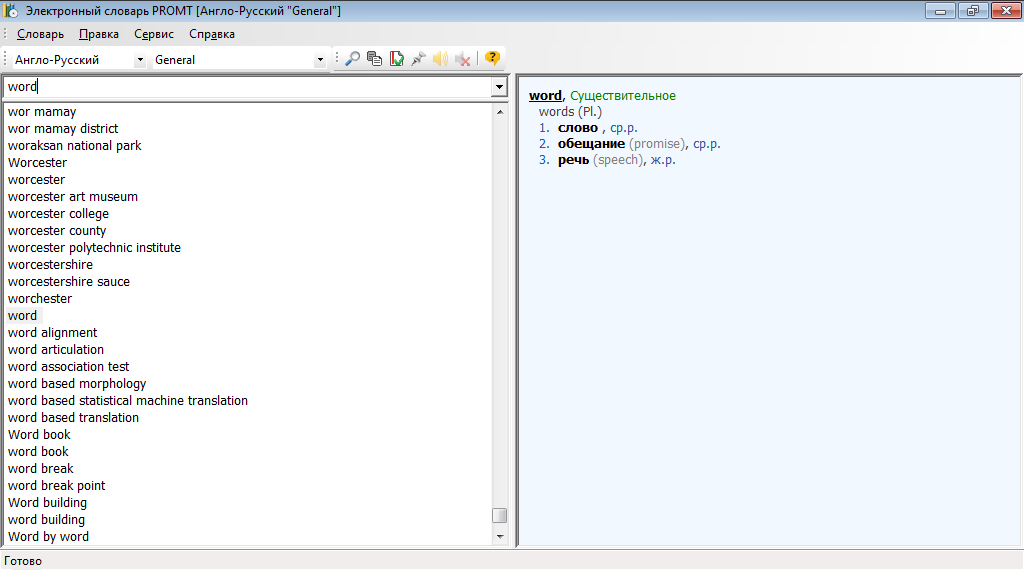Click the translation 'слово'
Screen dimensions: 1024x570
tap(577, 128)
